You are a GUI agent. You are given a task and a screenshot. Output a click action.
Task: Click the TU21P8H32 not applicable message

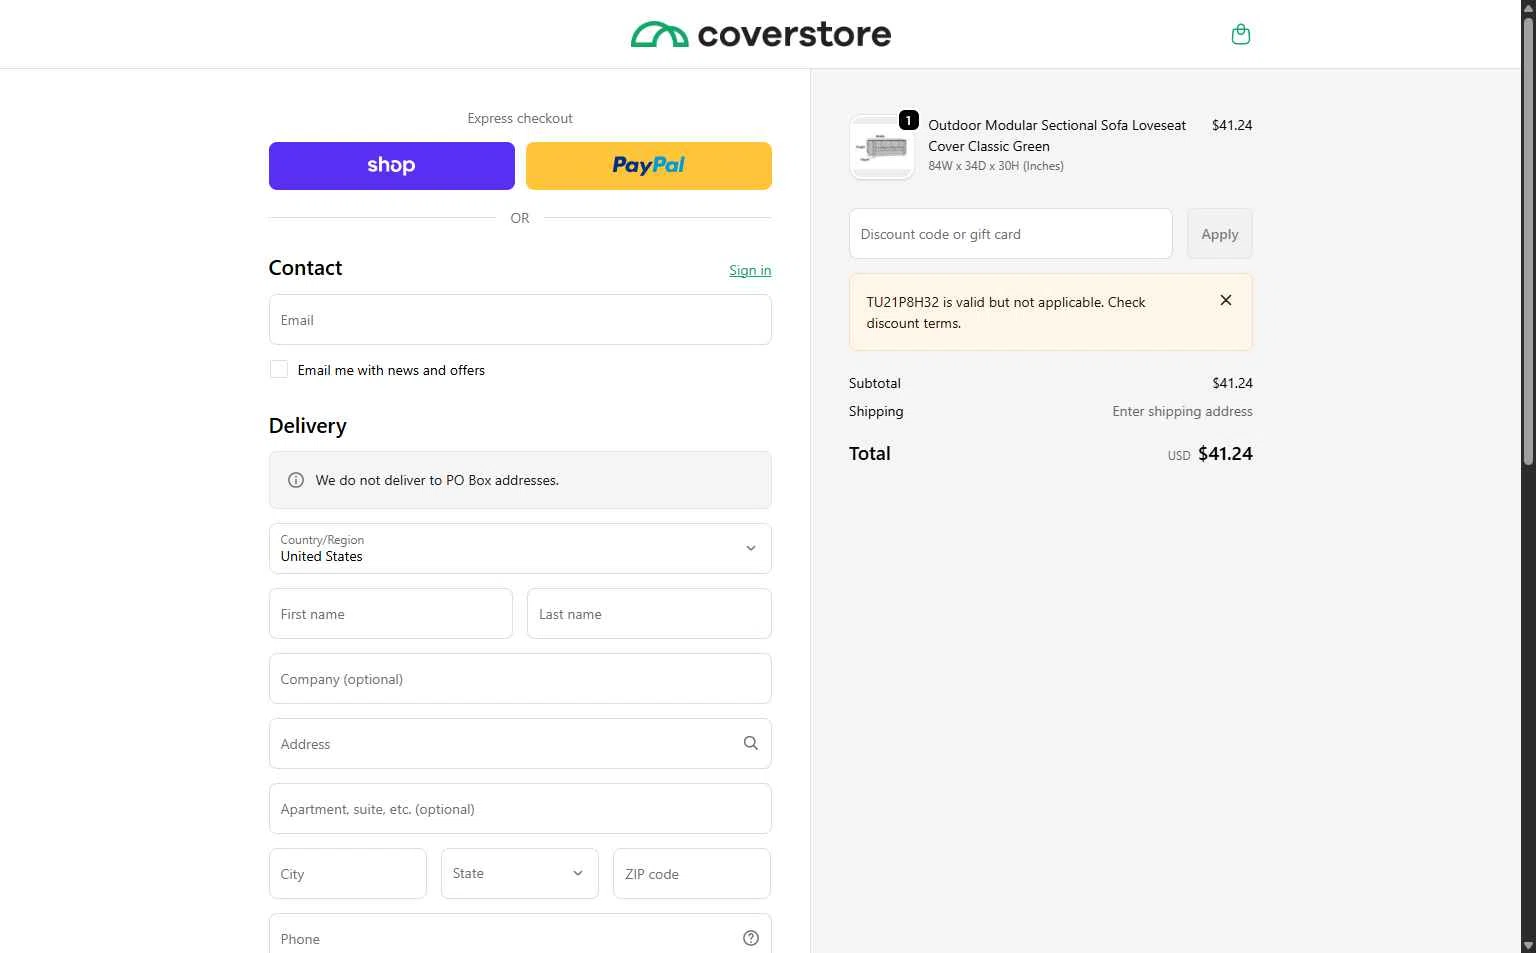tap(1006, 312)
